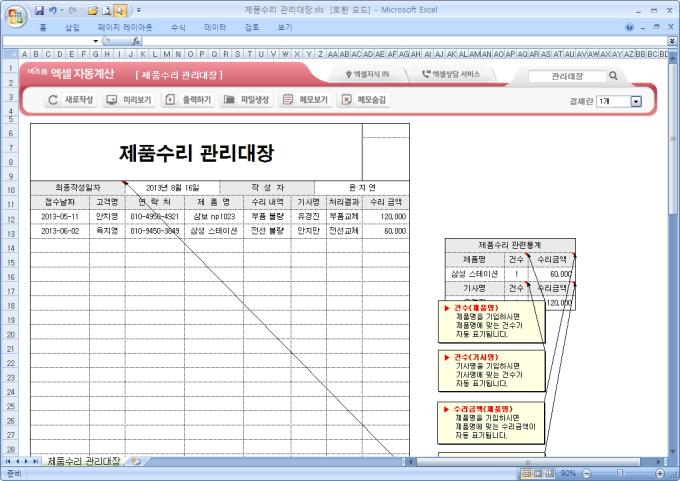The height and width of the screenshot is (481, 680).
Task: Select the 작성자 cell 윤 지 연
Action: [x=362, y=188]
